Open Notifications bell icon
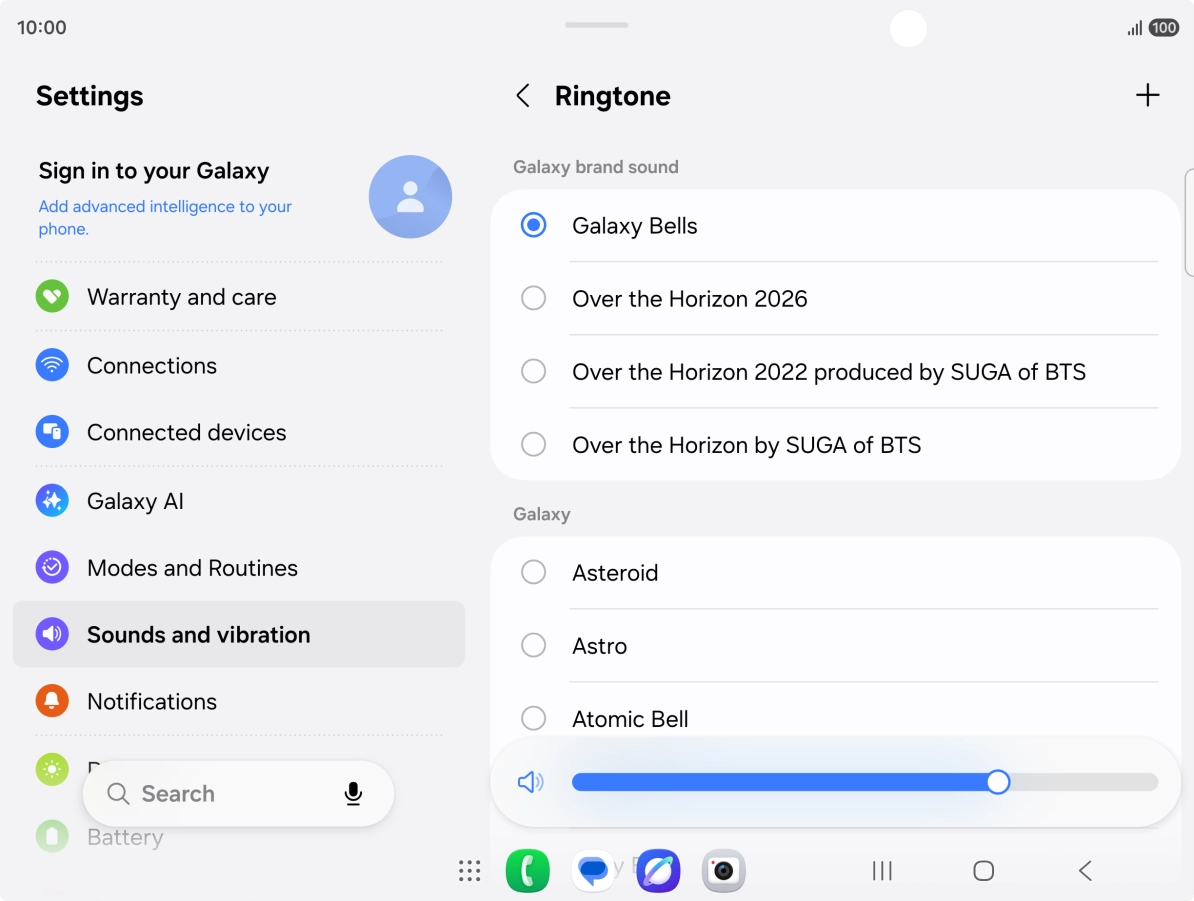1194x901 pixels. (52, 701)
